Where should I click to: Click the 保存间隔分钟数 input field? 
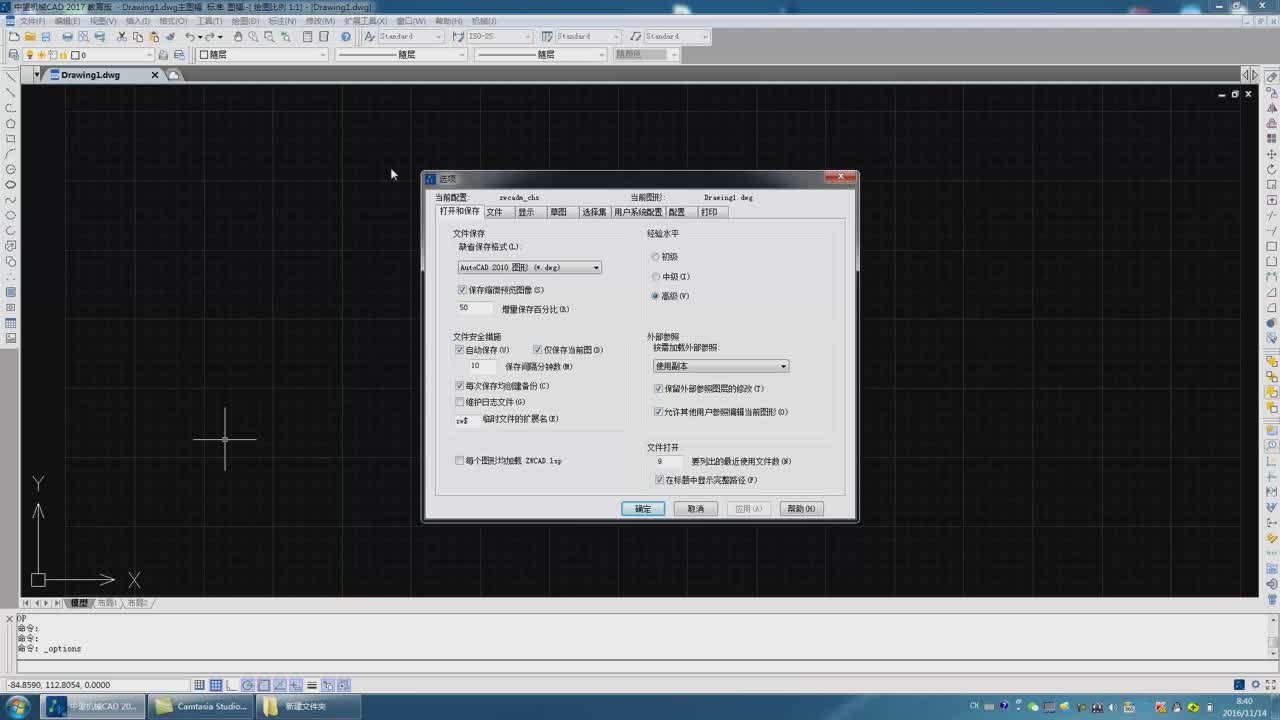pyautogui.click(x=483, y=366)
